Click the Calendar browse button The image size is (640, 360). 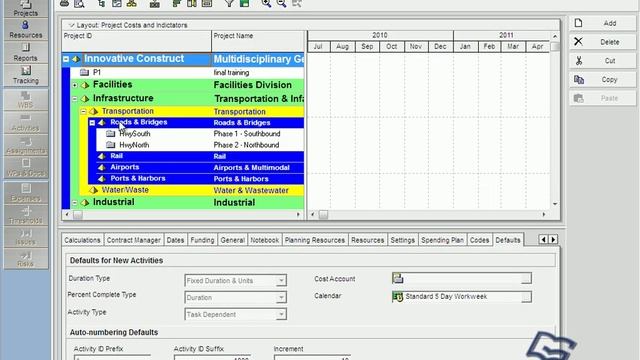click(526, 297)
